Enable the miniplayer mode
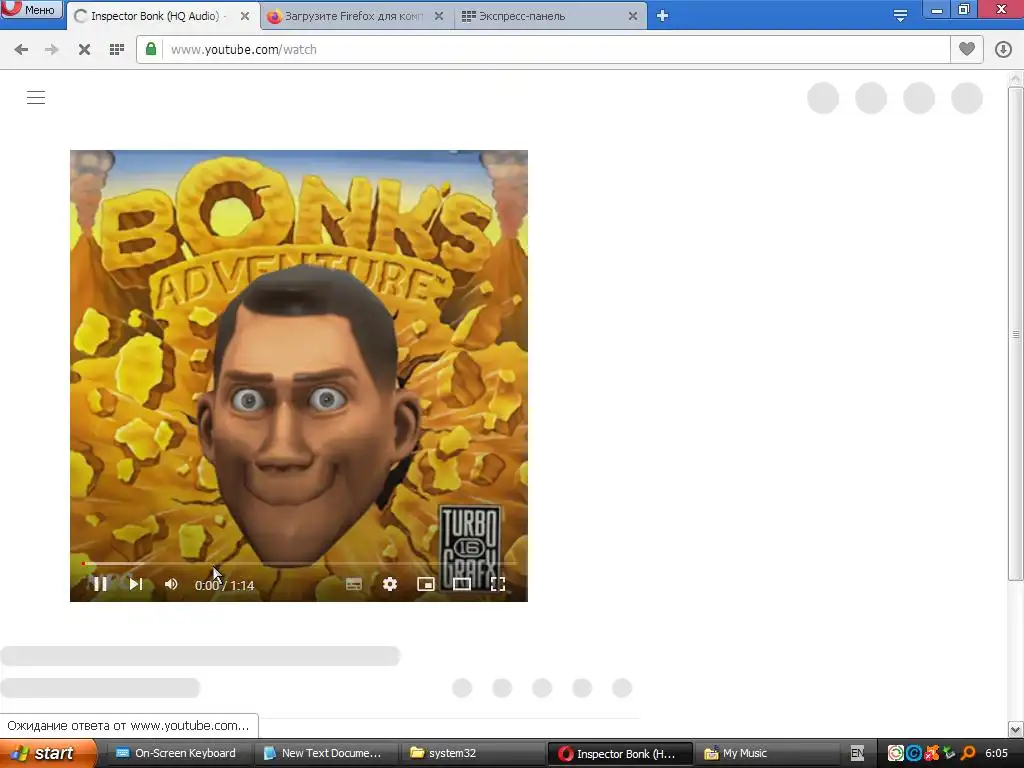This screenshot has width=1024, height=768. tap(426, 584)
